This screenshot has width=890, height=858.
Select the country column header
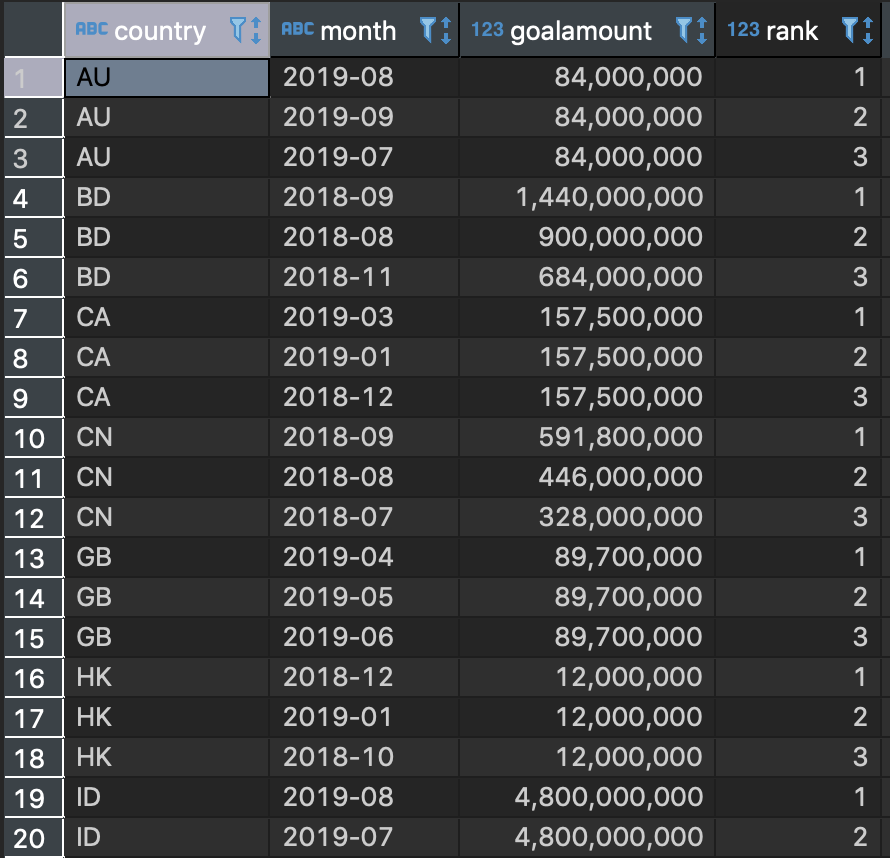pos(167,30)
